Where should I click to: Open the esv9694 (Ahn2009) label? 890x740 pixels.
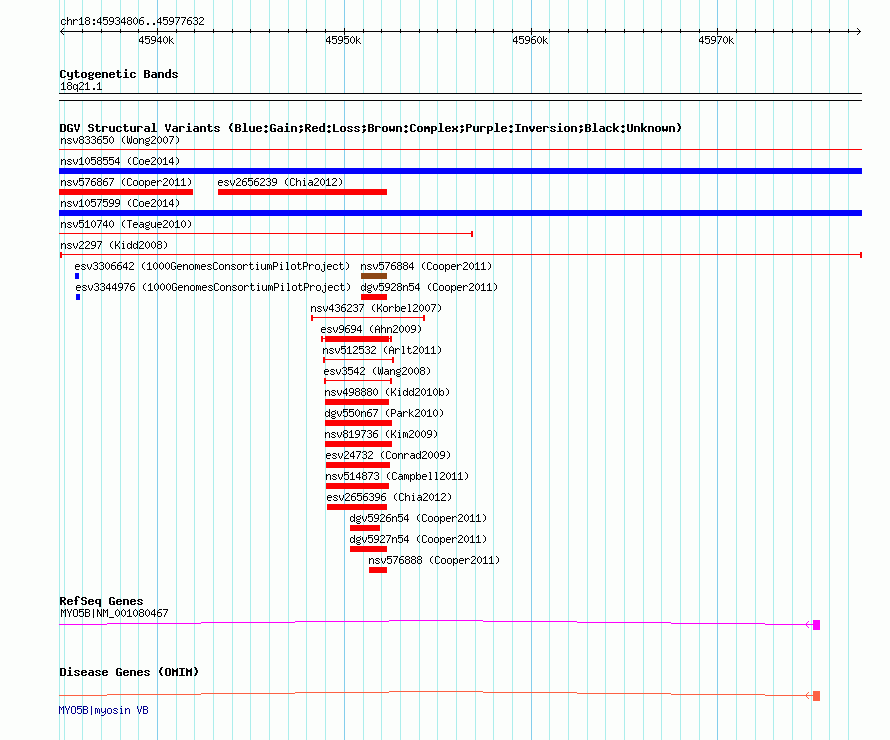(371, 329)
